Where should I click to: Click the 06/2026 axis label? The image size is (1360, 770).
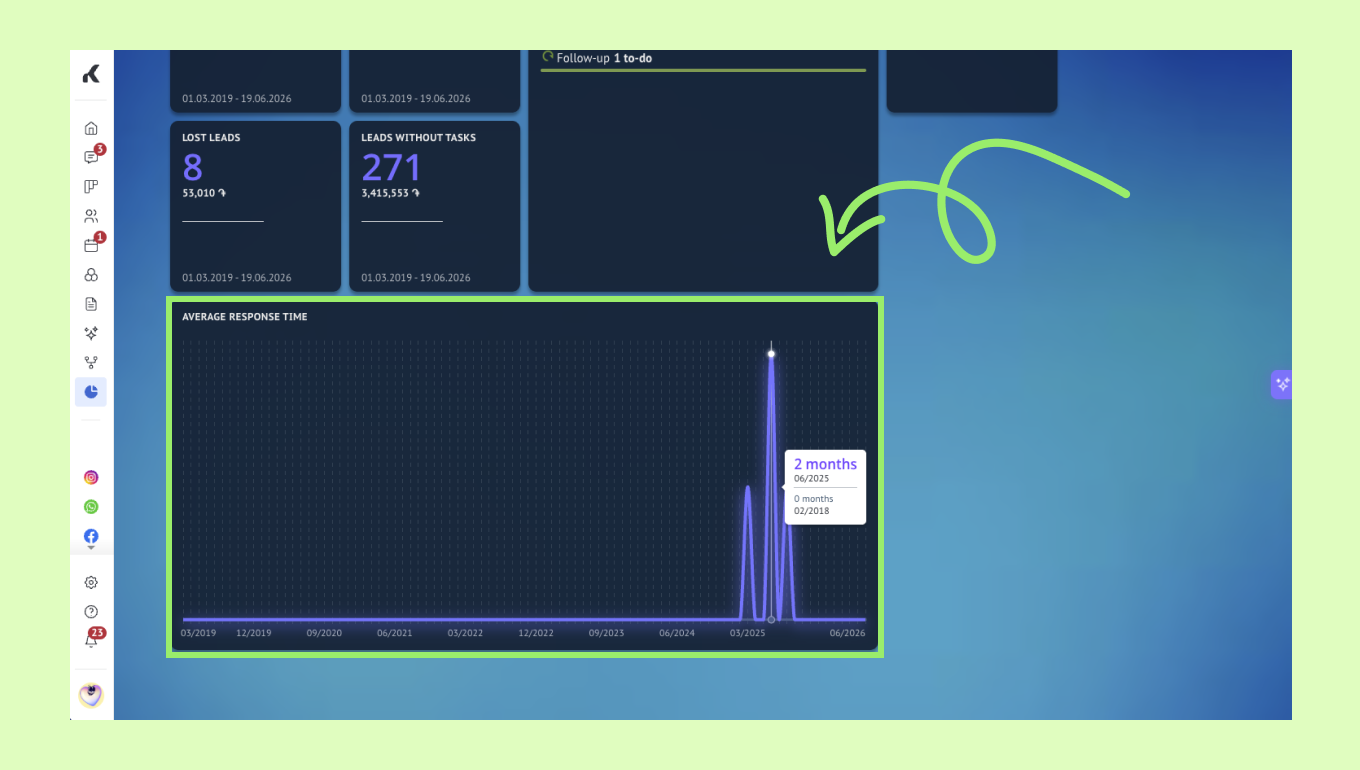click(x=848, y=633)
